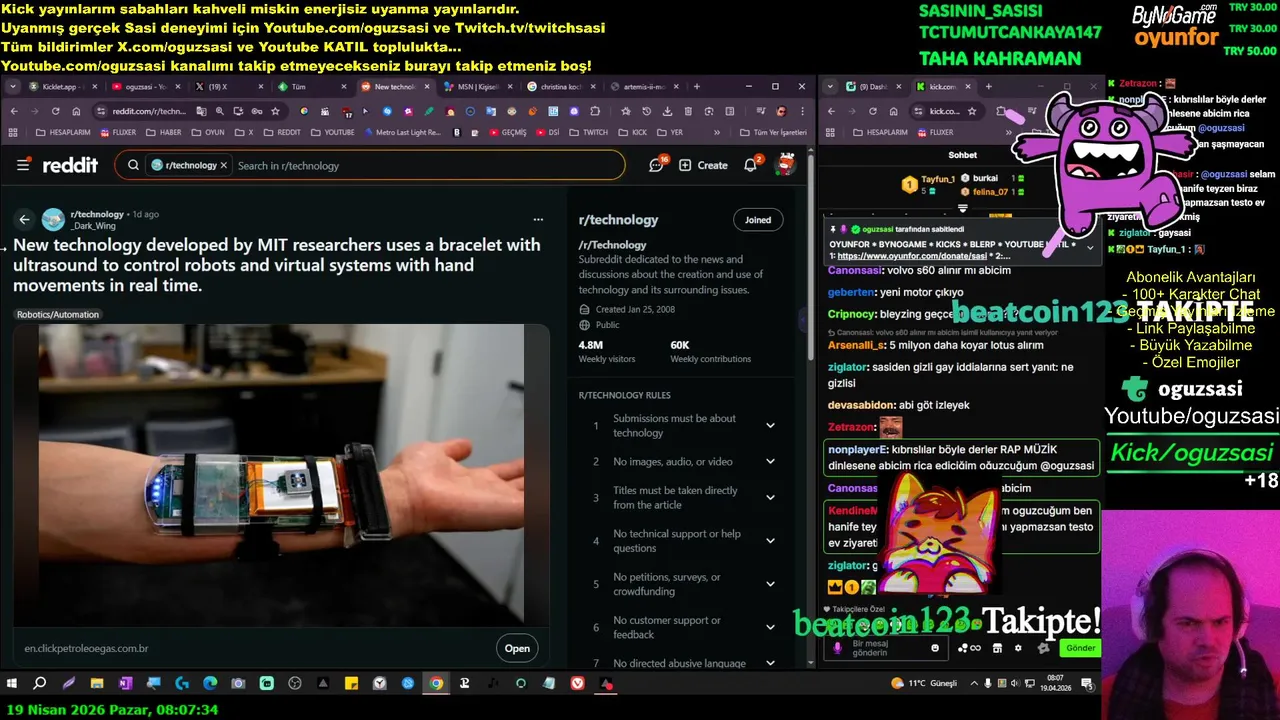Open the Windows notification center

(x=1087, y=684)
